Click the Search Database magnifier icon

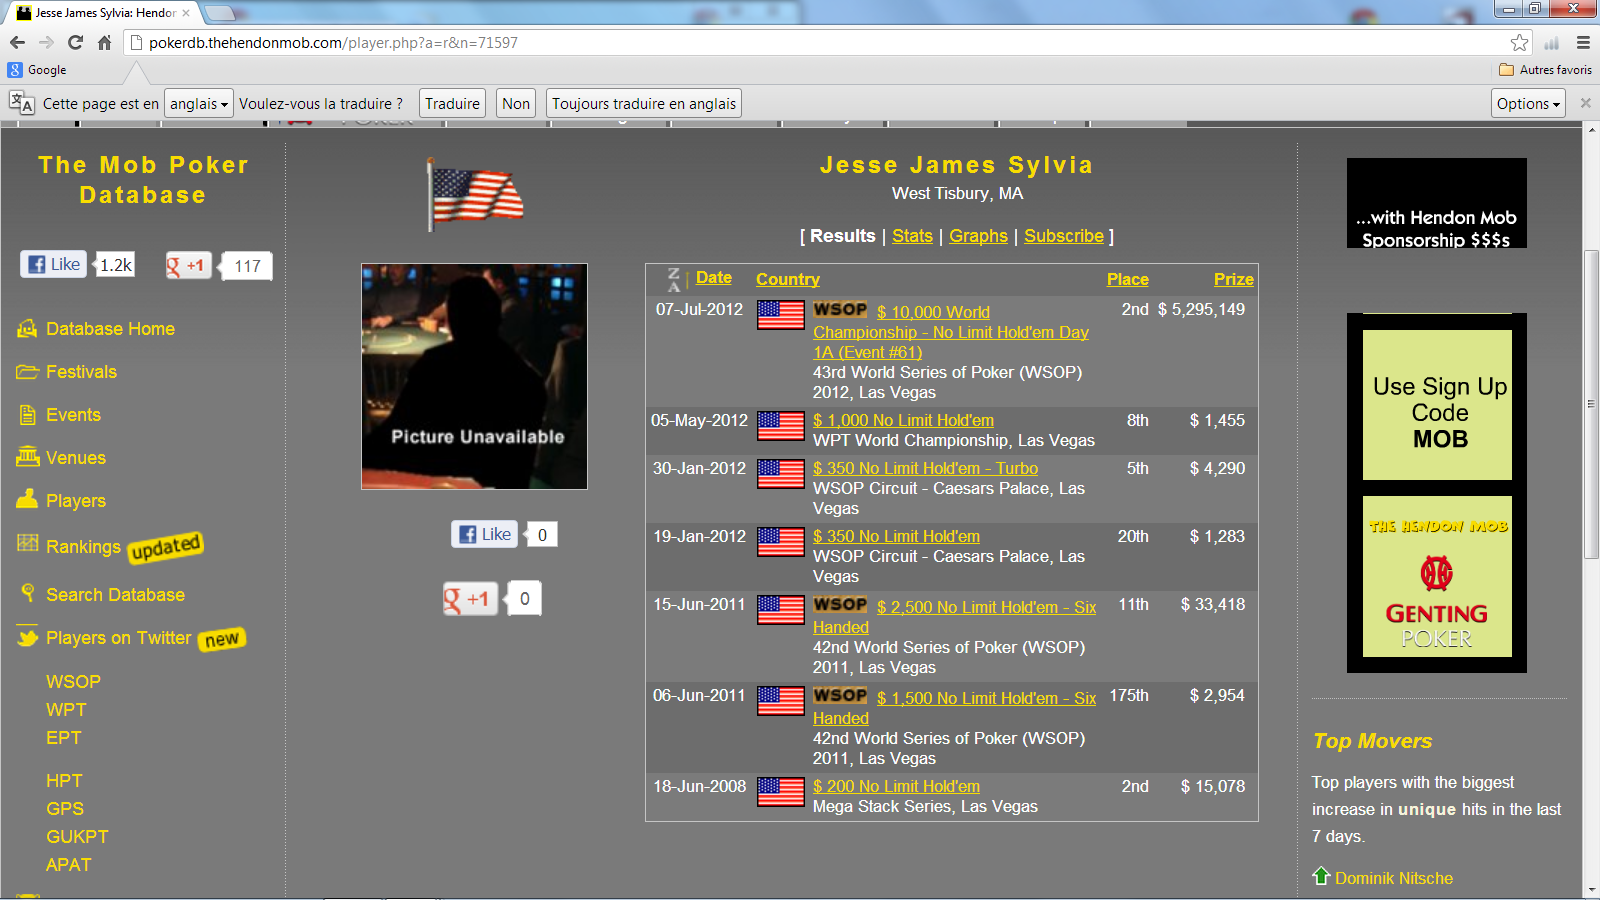[28, 593]
